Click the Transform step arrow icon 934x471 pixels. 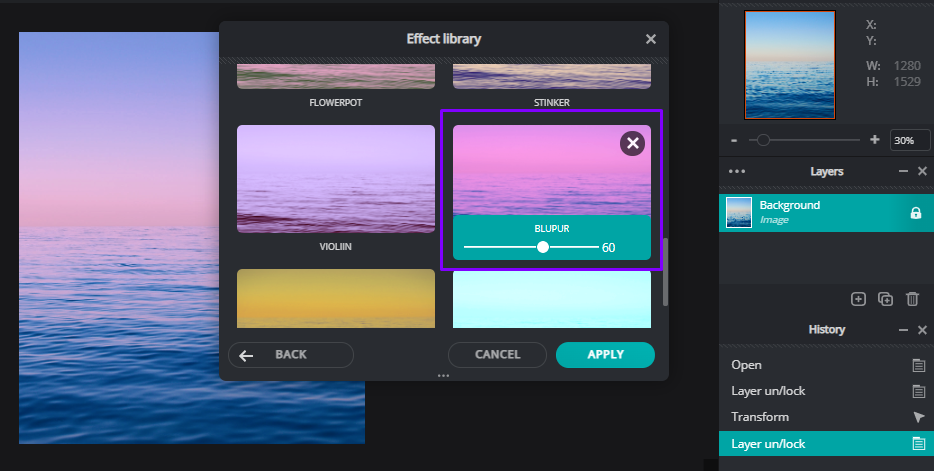pyautogui.click(x=919, y=417)
